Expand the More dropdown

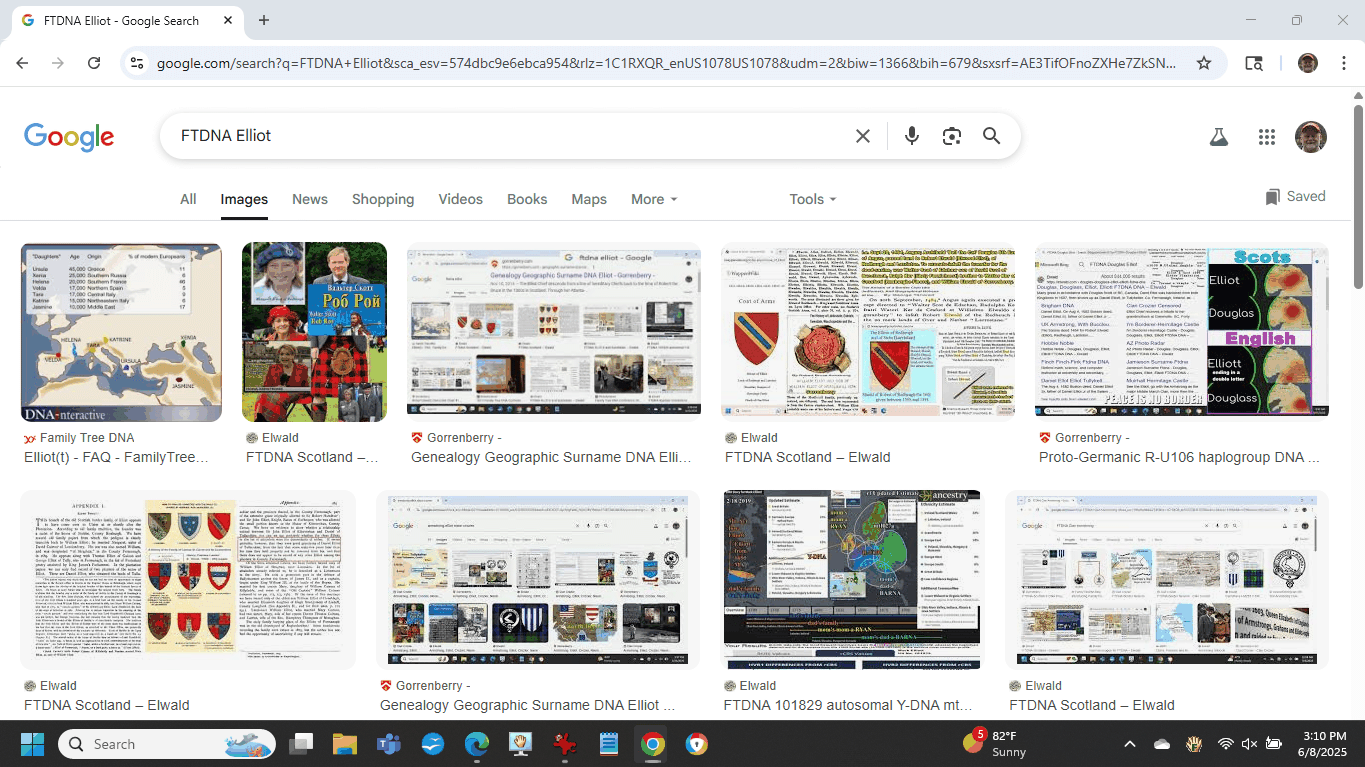[654, 199]
